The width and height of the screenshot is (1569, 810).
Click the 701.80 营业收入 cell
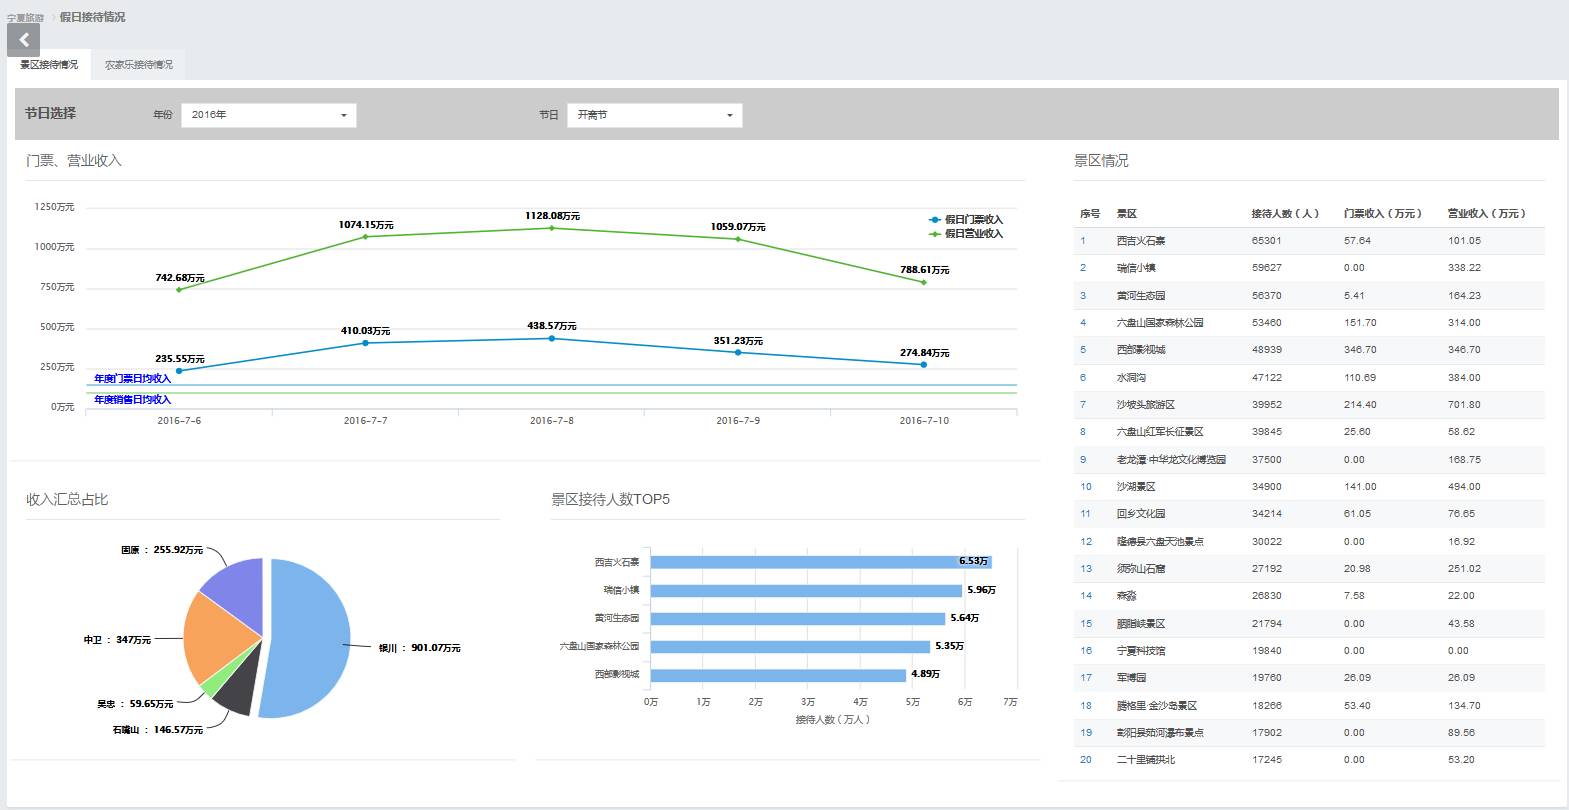point(1464,405)
